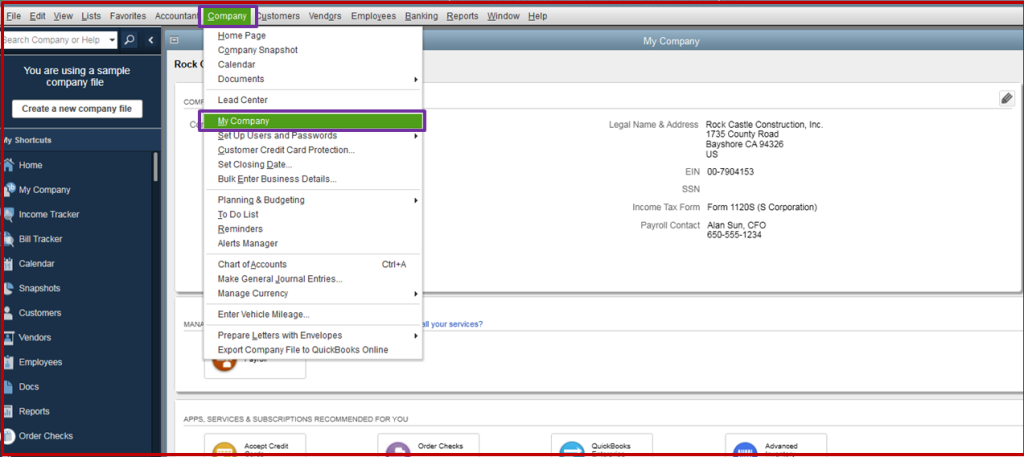Screen dimensions: 1024x457
Task: Open the Help menu
Action: click(x=537, y=16)
